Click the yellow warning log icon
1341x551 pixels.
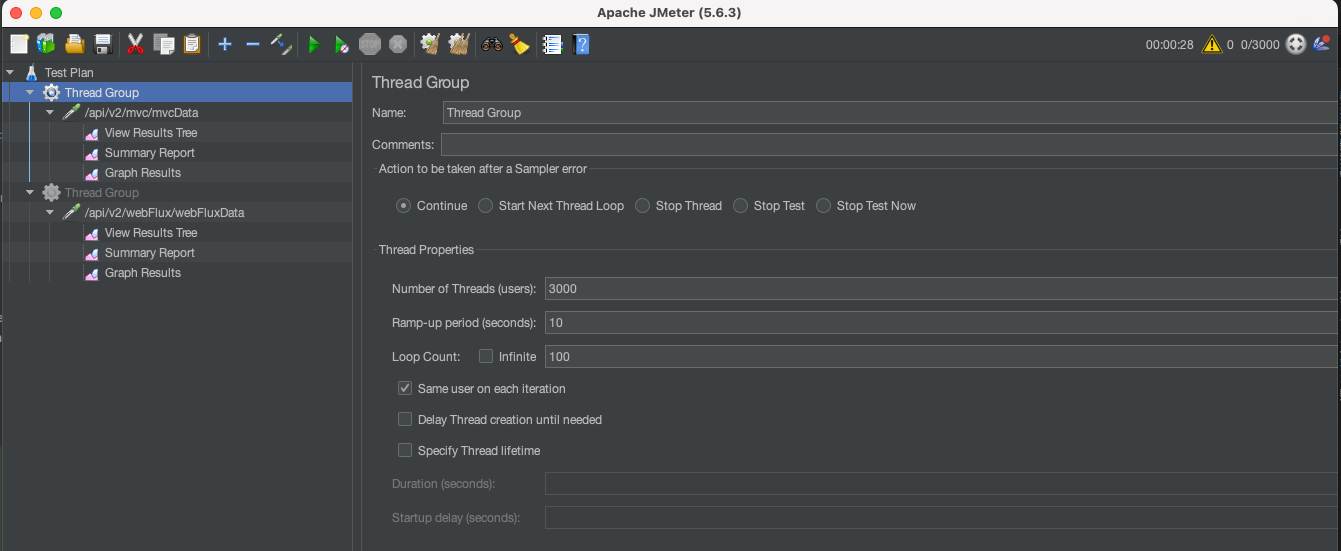click(x=1212, y=44)
